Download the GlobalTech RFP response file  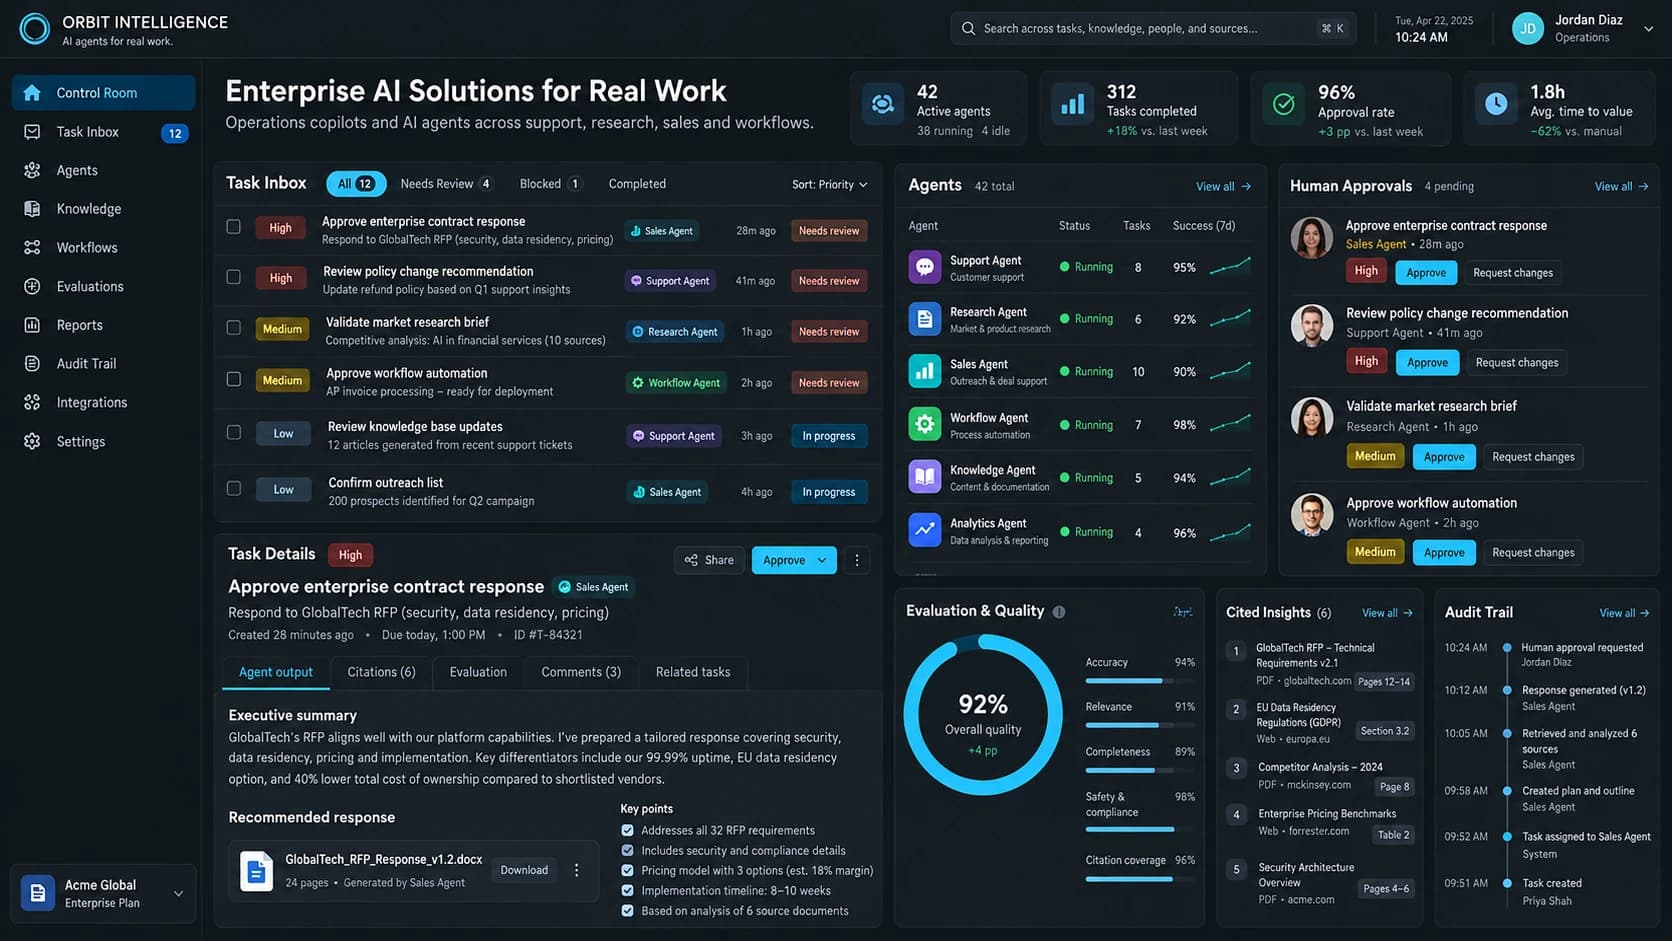coord(524,870)
